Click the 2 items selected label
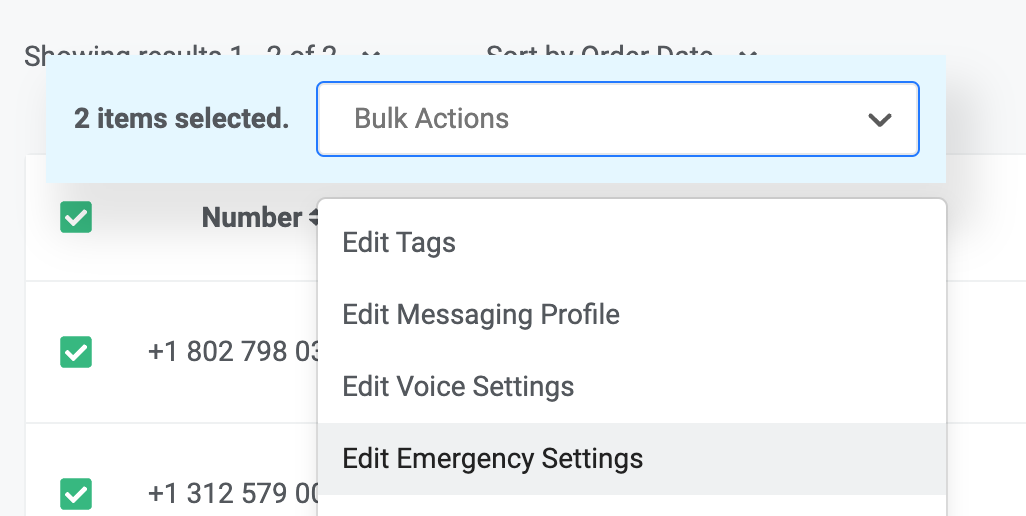Screen dimensions: 1026x516 [x=181, y=118]
